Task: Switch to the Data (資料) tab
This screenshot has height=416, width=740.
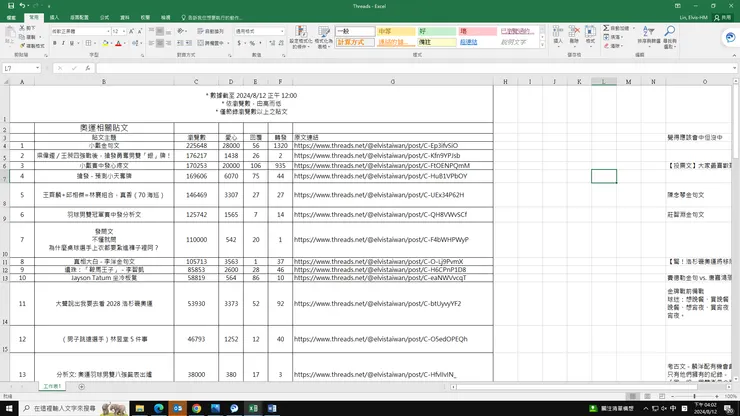Action: 125,17
